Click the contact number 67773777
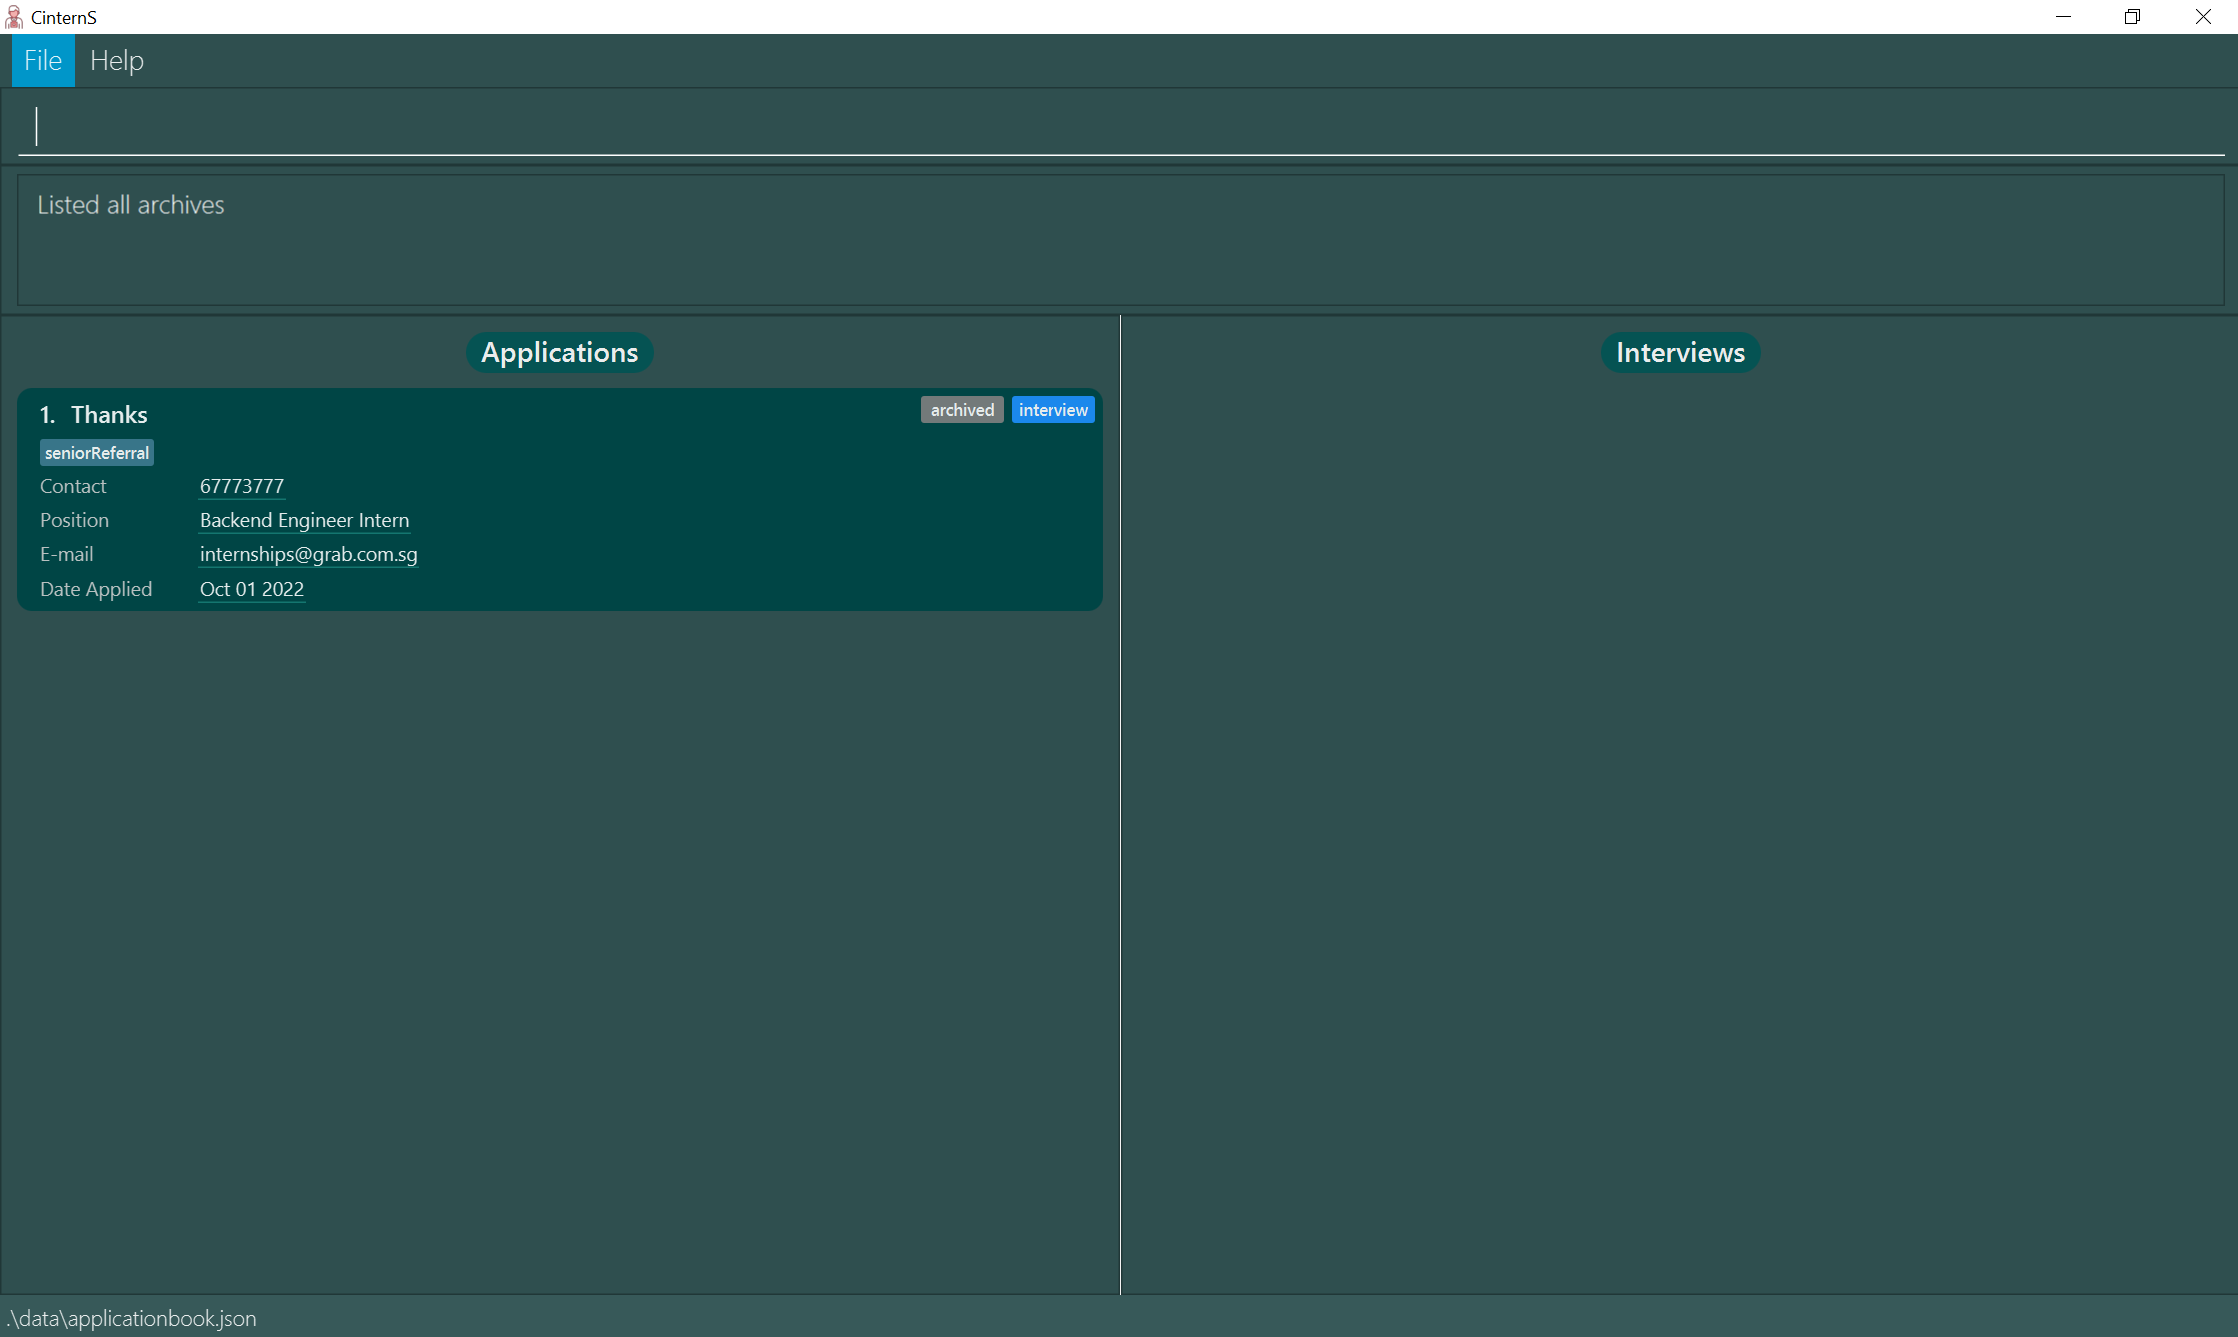 pos(242,486)
